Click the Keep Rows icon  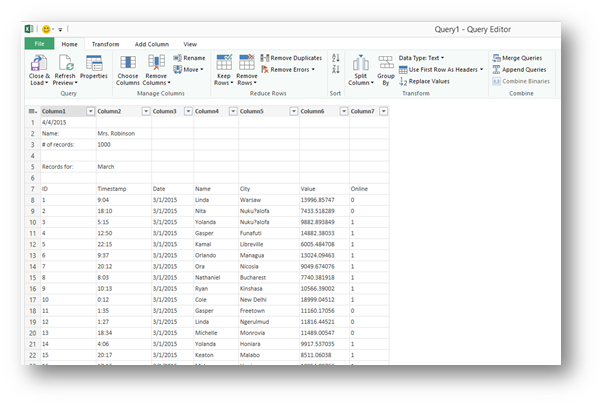[224, 63]
